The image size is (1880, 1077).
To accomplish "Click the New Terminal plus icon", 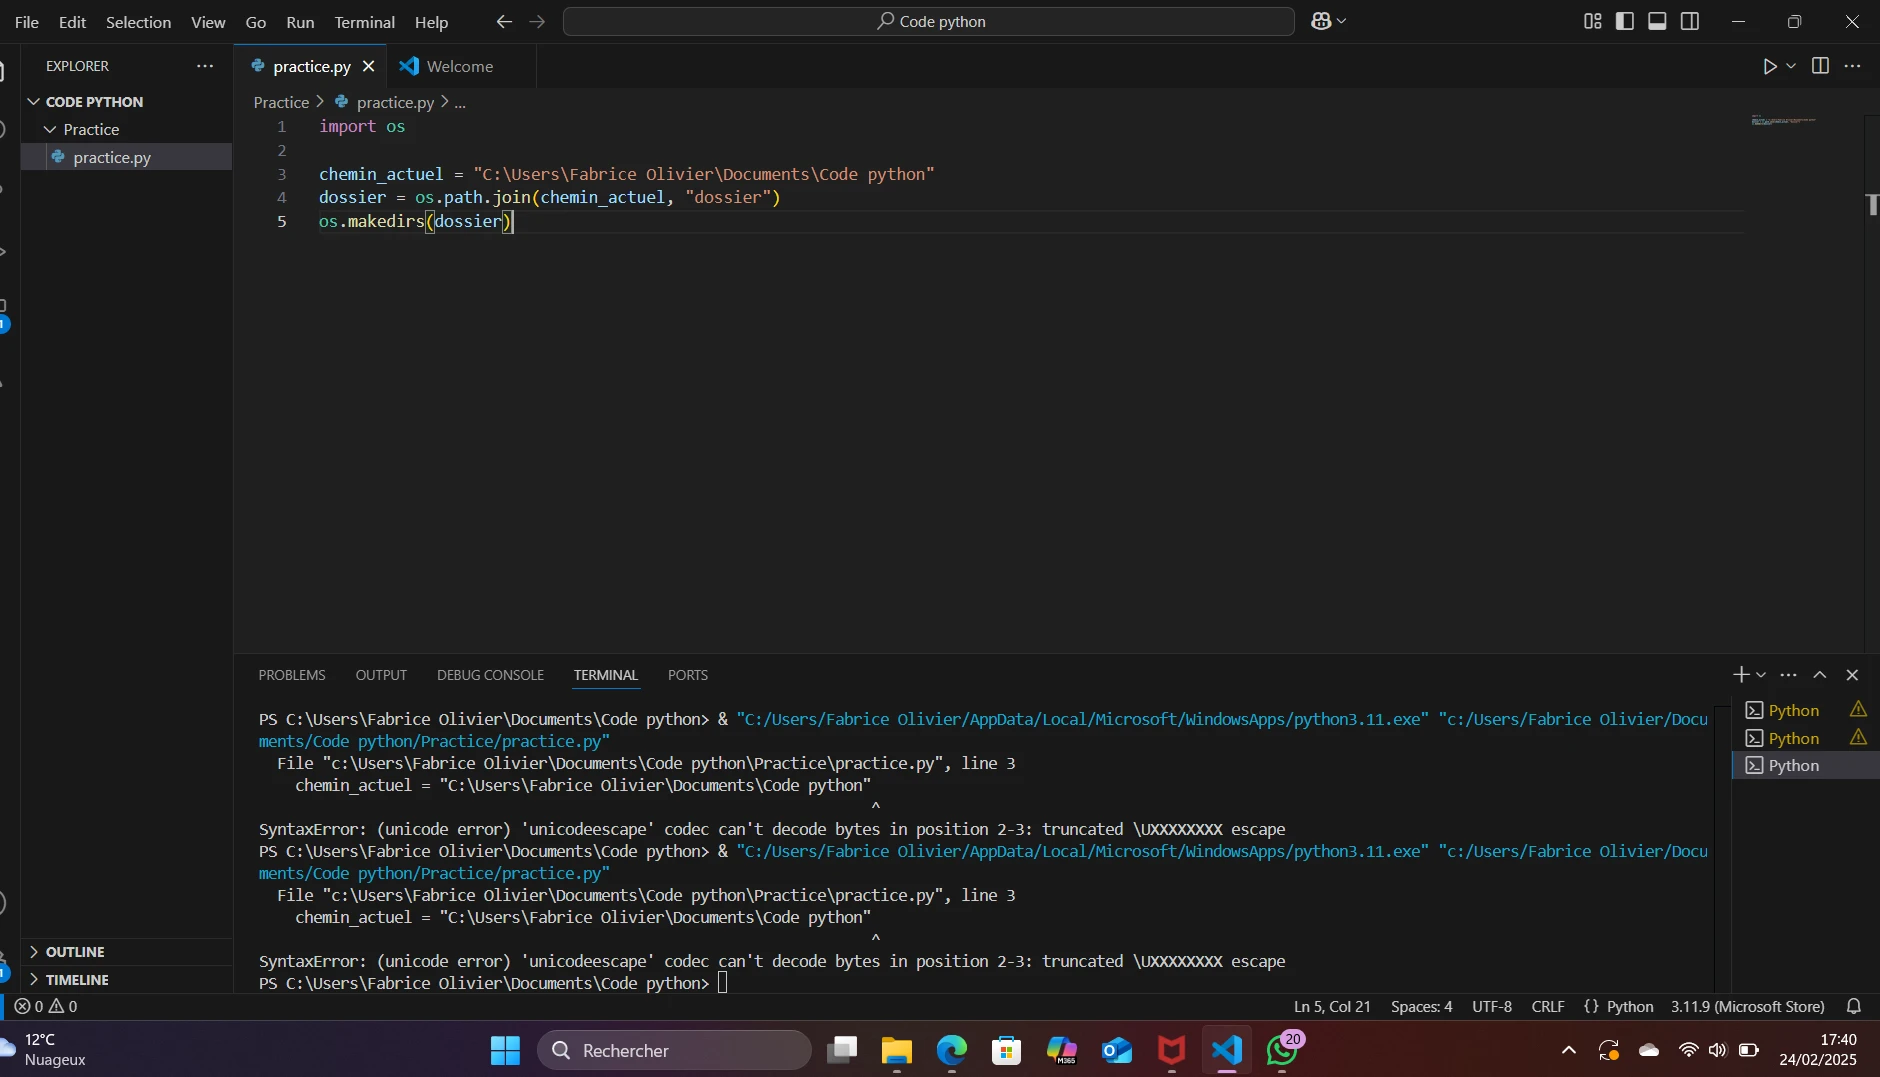I will coord(1740,675).
